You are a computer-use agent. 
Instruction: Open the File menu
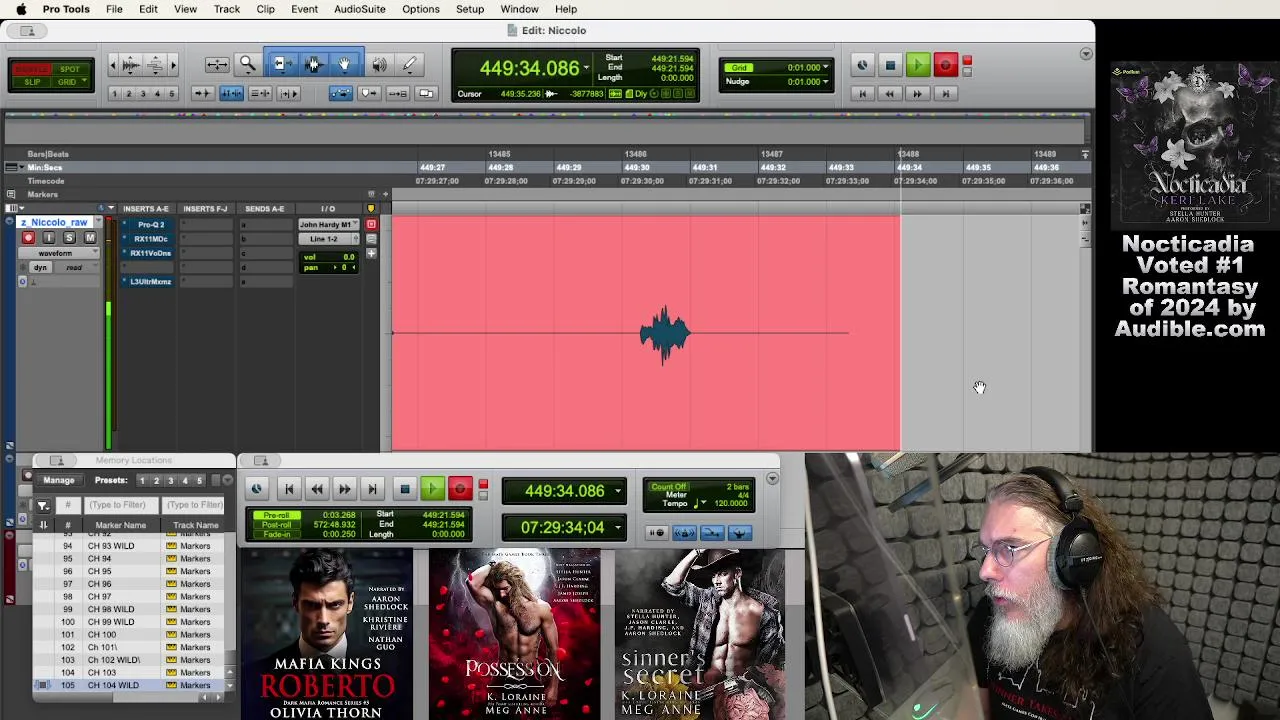click(114, 9)
